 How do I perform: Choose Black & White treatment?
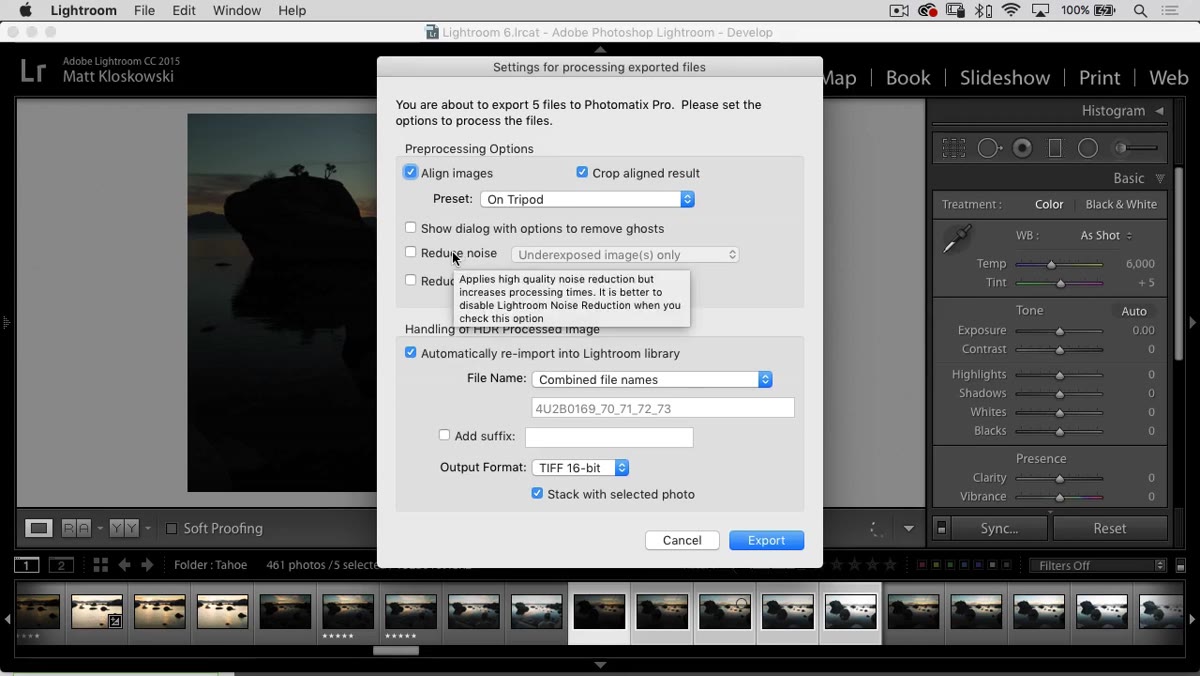[x=1121, y=204]
